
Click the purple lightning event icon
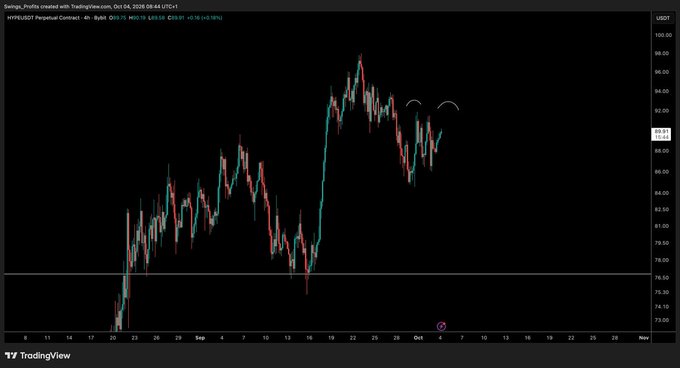pyautogui.click(x=441, y=326)
